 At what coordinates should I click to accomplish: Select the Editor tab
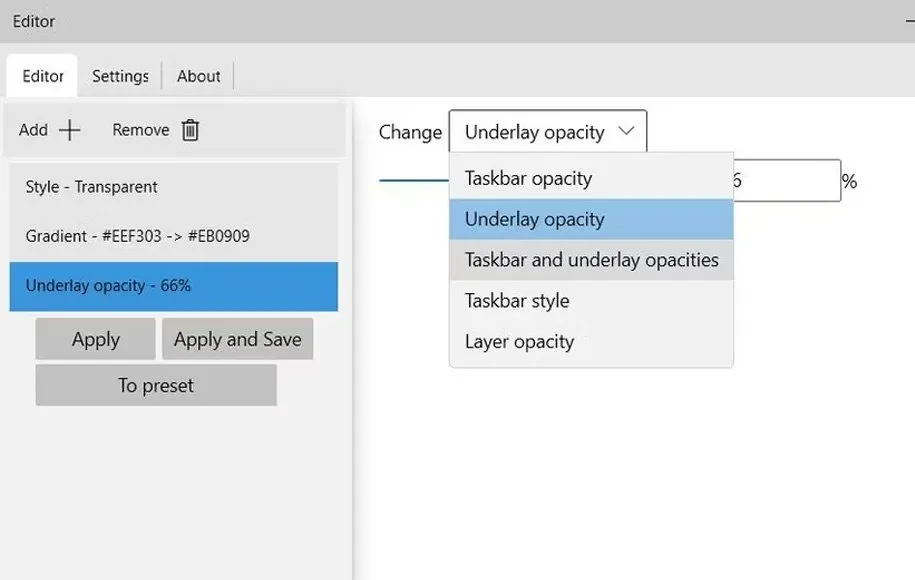(41, 75)
